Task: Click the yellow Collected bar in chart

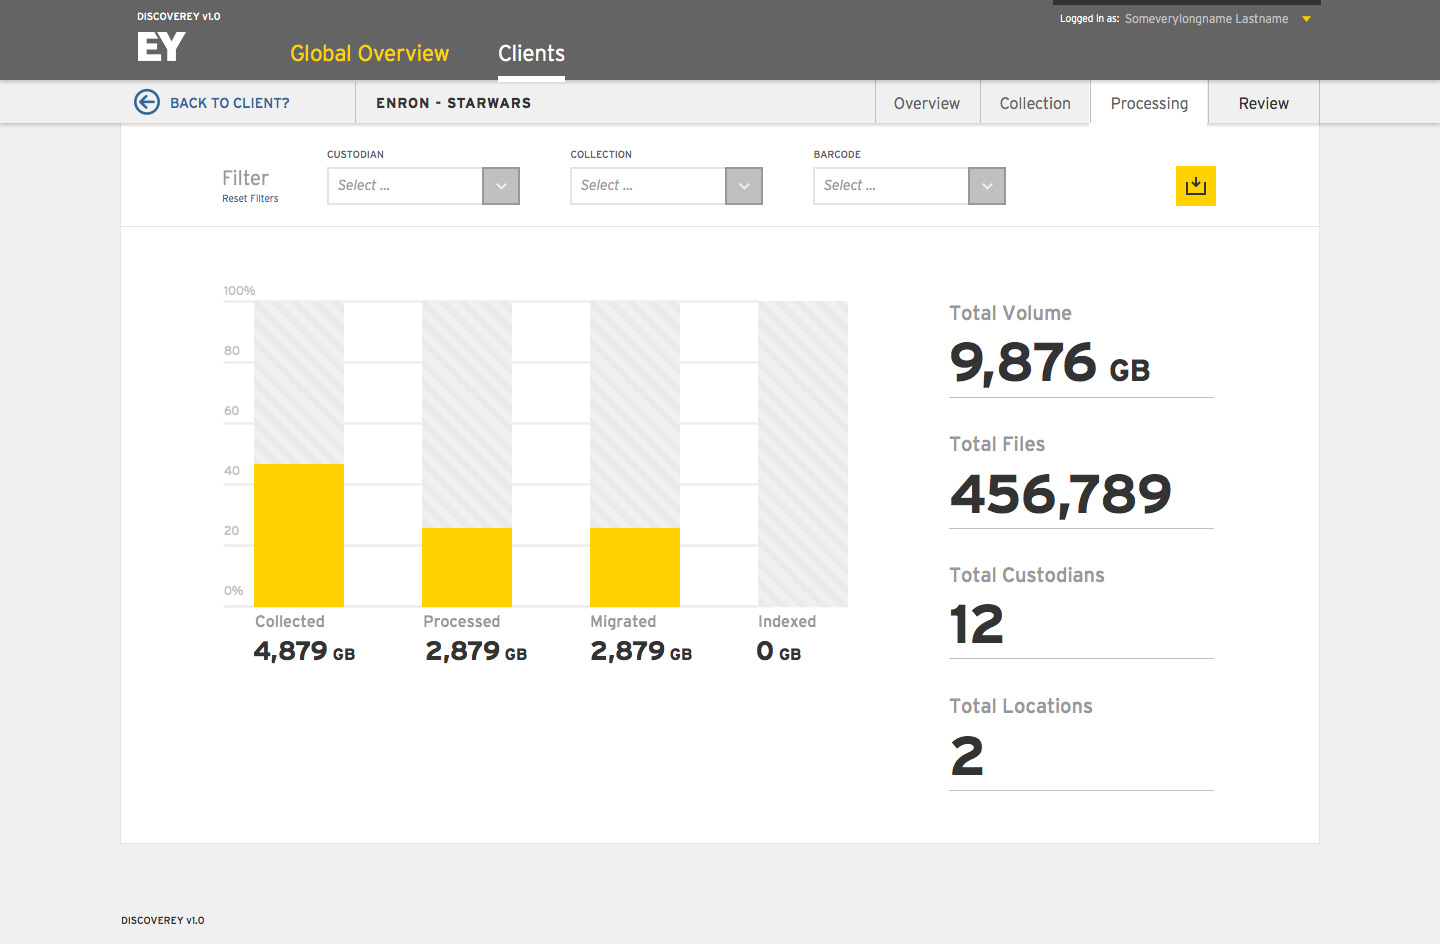Action: pos(299,535)
